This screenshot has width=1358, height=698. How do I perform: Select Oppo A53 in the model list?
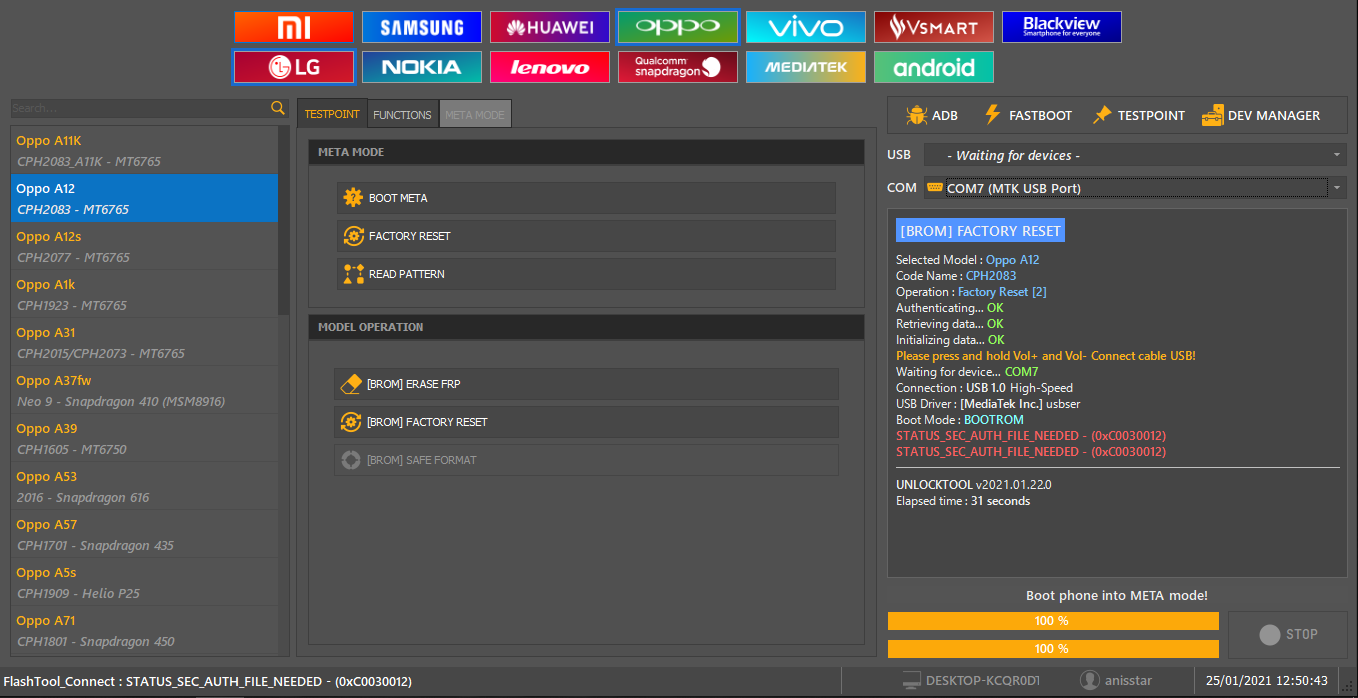(x=144, y=486)
